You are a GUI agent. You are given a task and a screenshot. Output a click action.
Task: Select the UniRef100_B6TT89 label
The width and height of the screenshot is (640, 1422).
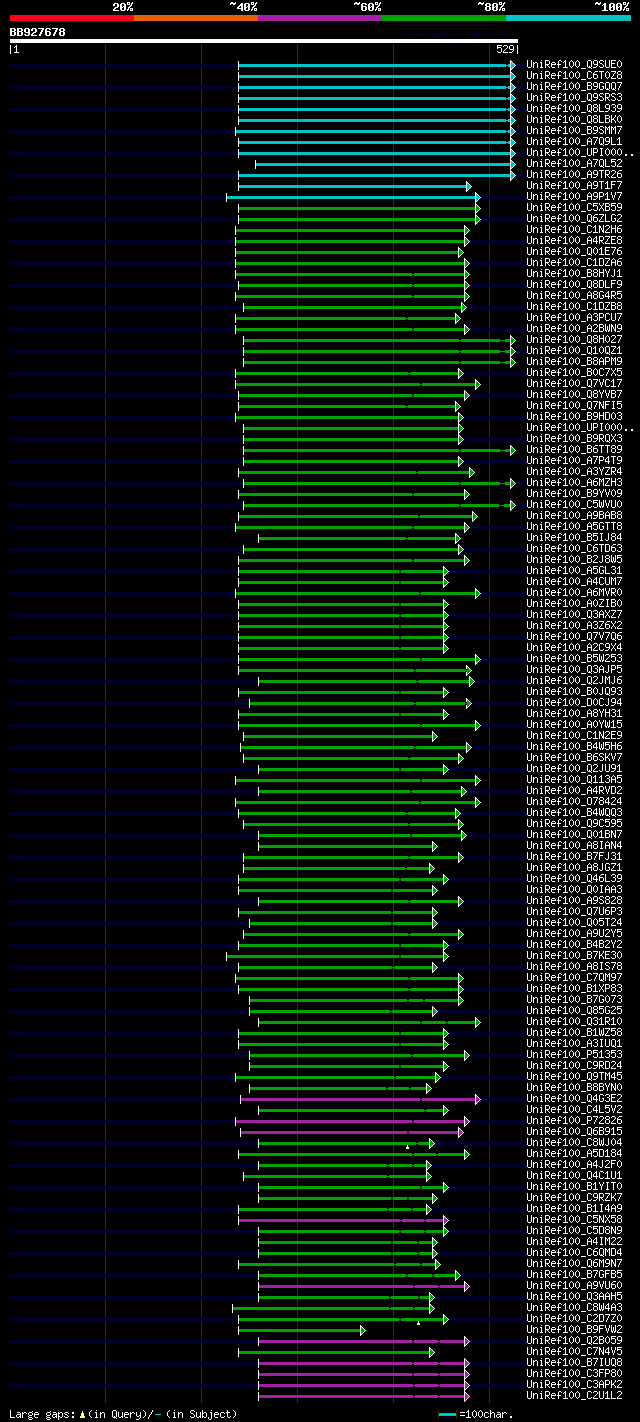574,450
